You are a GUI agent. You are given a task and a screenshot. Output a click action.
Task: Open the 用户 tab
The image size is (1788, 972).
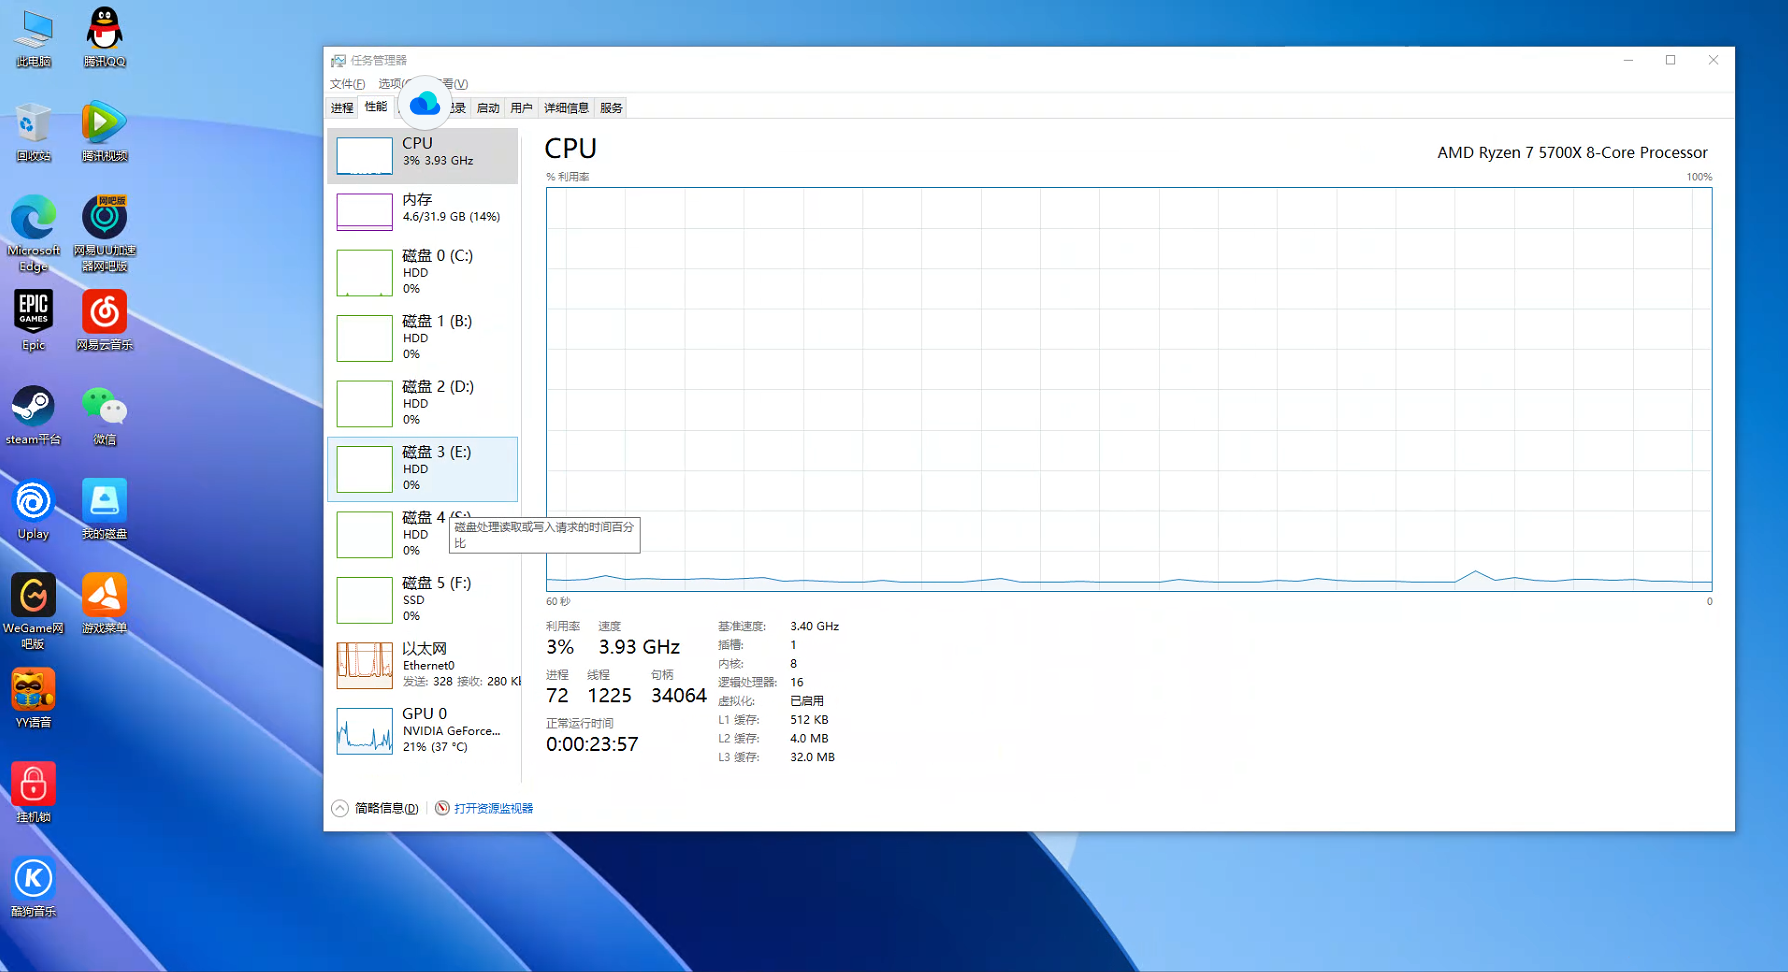coord(521,108)
